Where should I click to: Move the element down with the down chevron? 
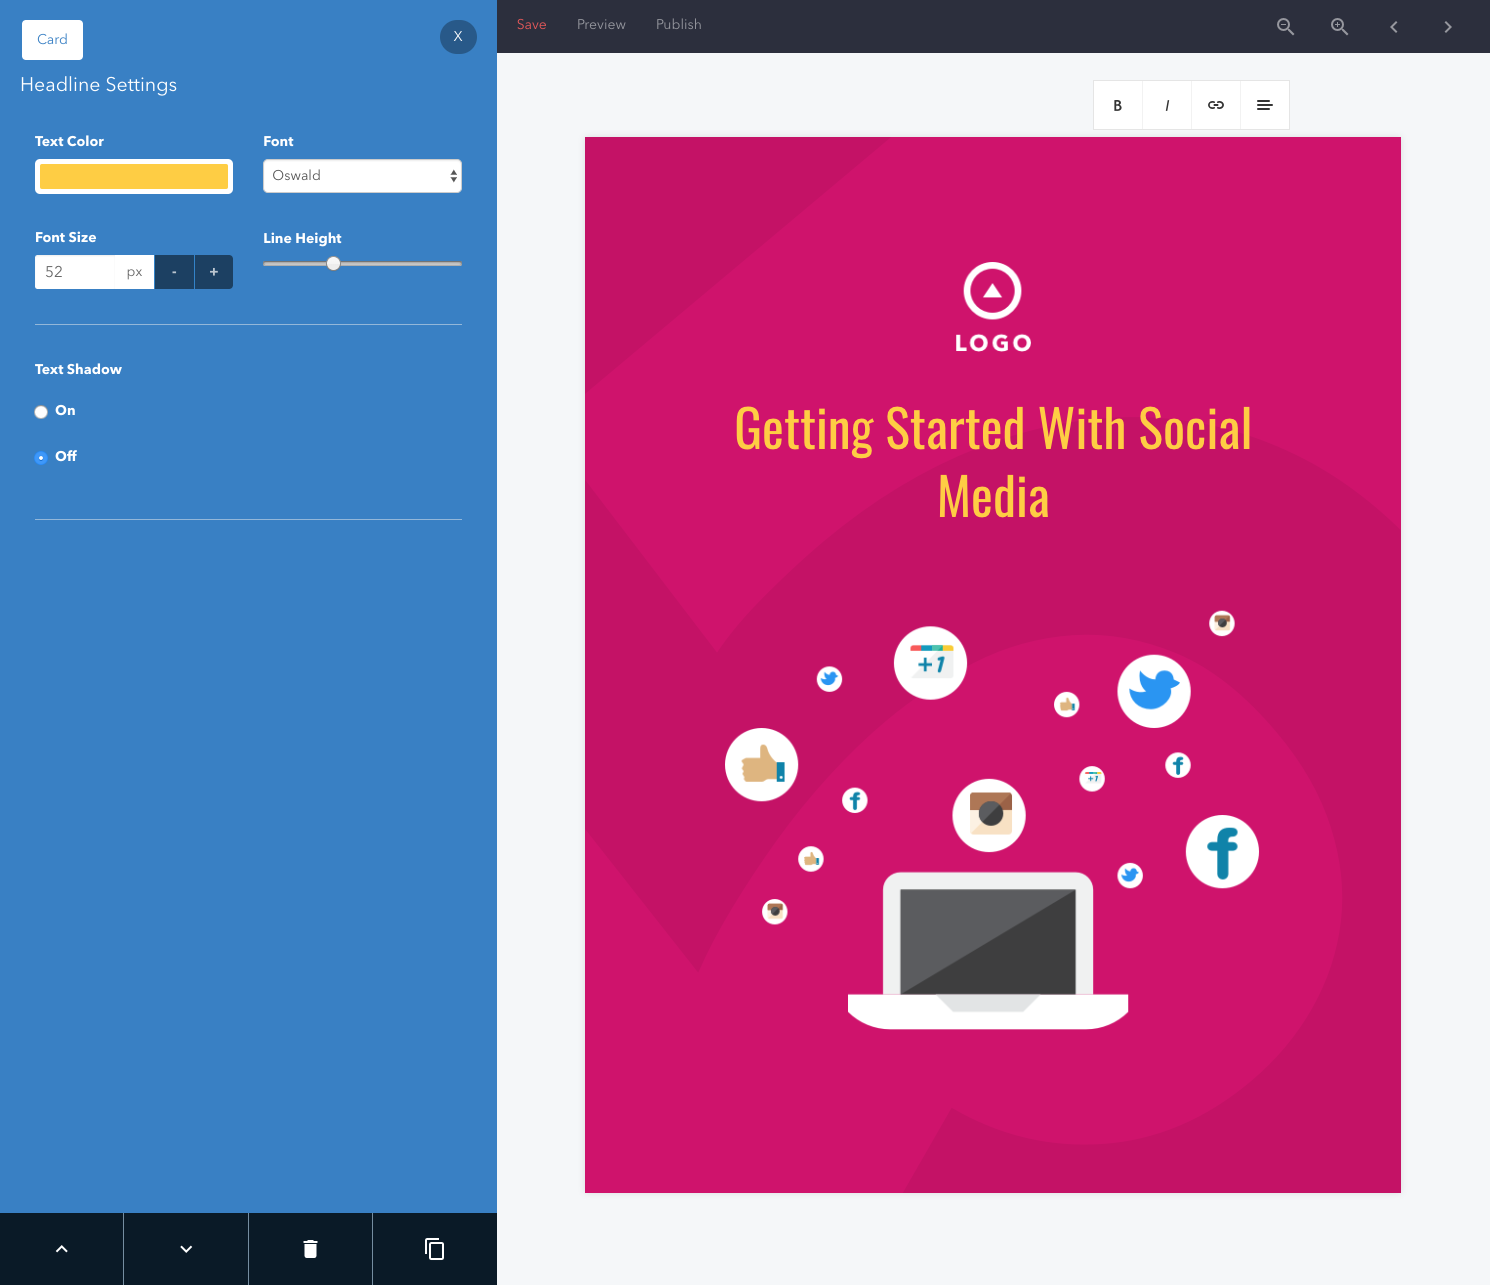click(x=186, y=1249)
